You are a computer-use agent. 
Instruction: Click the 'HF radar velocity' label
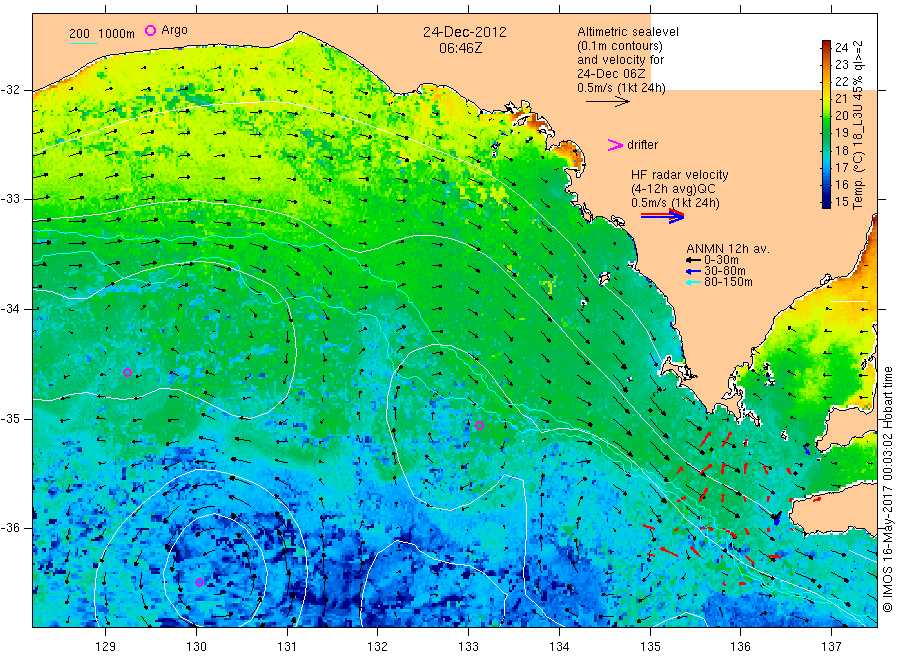click(x=680, y=174)
